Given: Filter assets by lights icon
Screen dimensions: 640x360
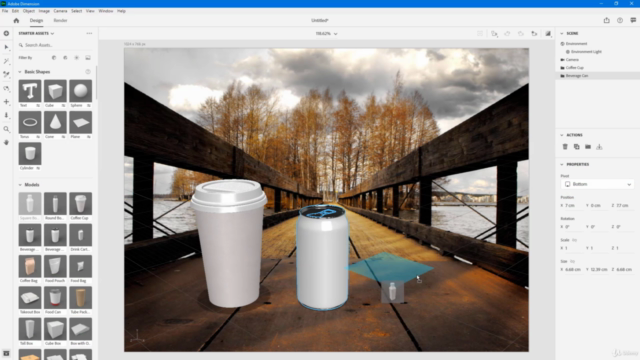Looking at the screenshot, I should point(76,58).
